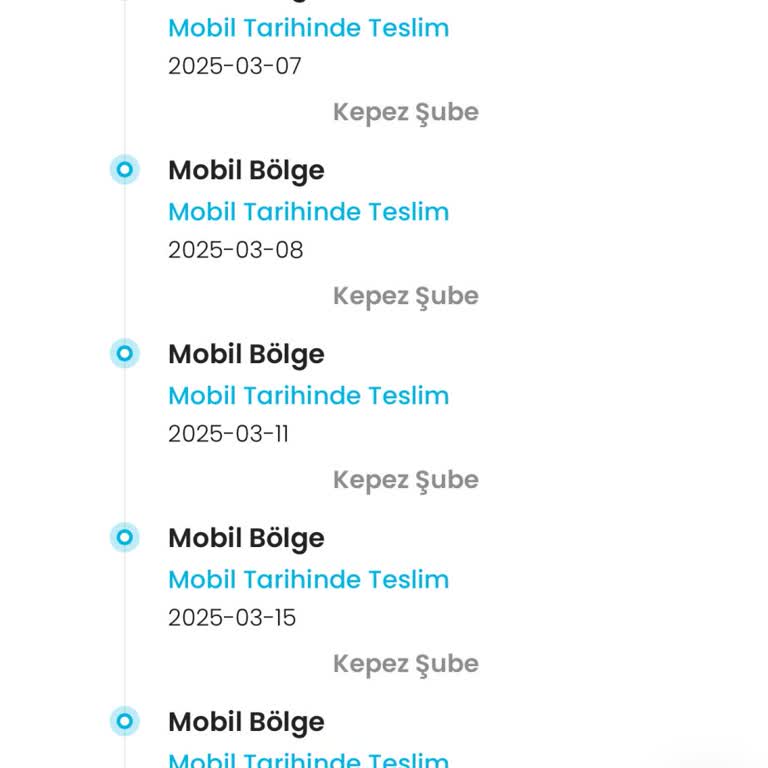The image size is (768, 768).
Task: Click the last Mobil Bölge heading at the bottom
Action: coord(246,722)
